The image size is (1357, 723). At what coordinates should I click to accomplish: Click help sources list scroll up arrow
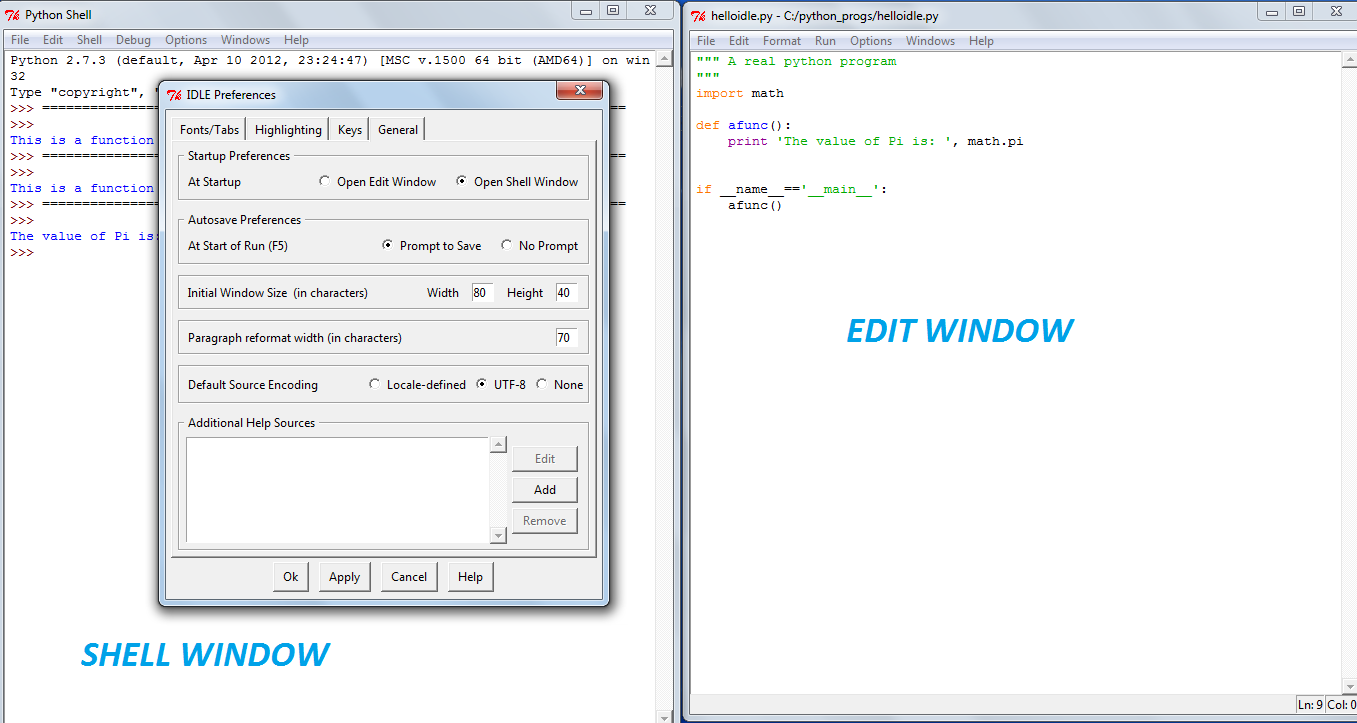[x=499, y=445]
